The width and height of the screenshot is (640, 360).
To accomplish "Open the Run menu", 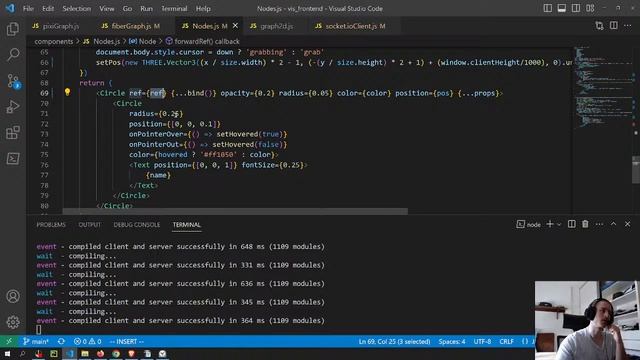I will pyautogui.click(x=146, y=8).
